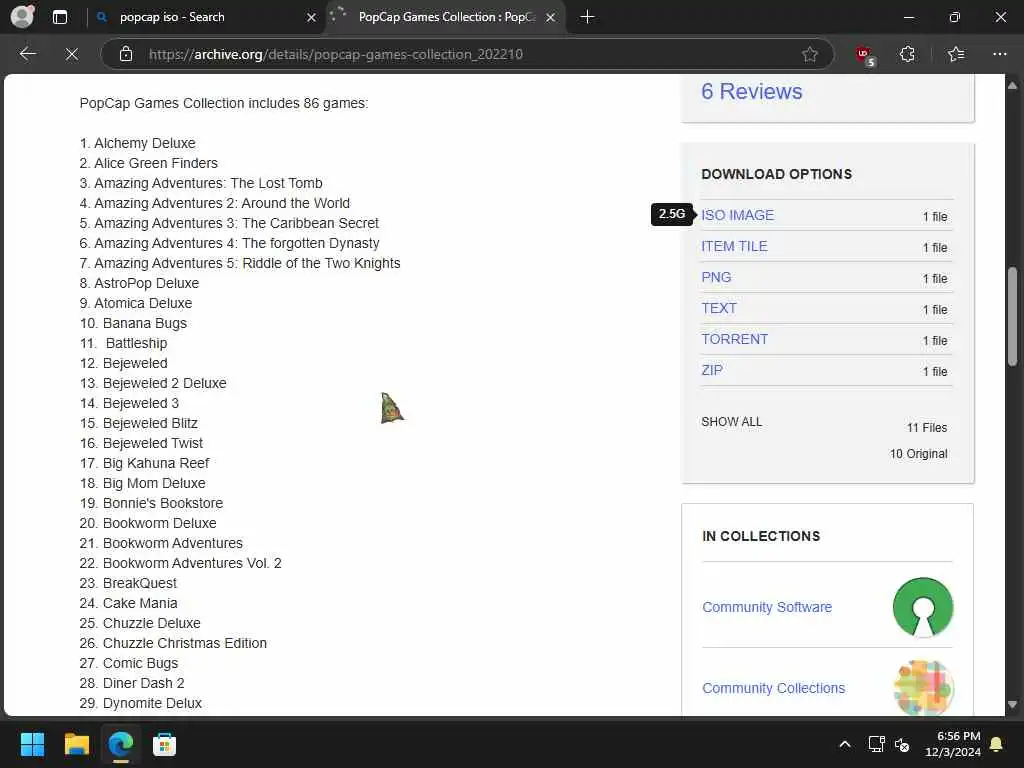Select the PopCap Games Collection tab

(444, 18)
